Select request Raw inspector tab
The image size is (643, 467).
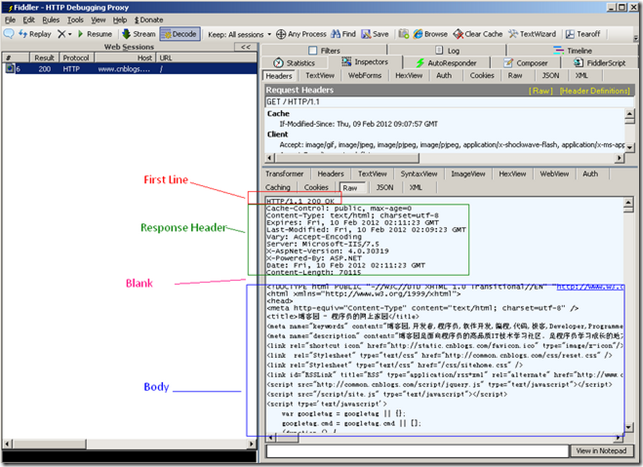[x=515, y=75]
